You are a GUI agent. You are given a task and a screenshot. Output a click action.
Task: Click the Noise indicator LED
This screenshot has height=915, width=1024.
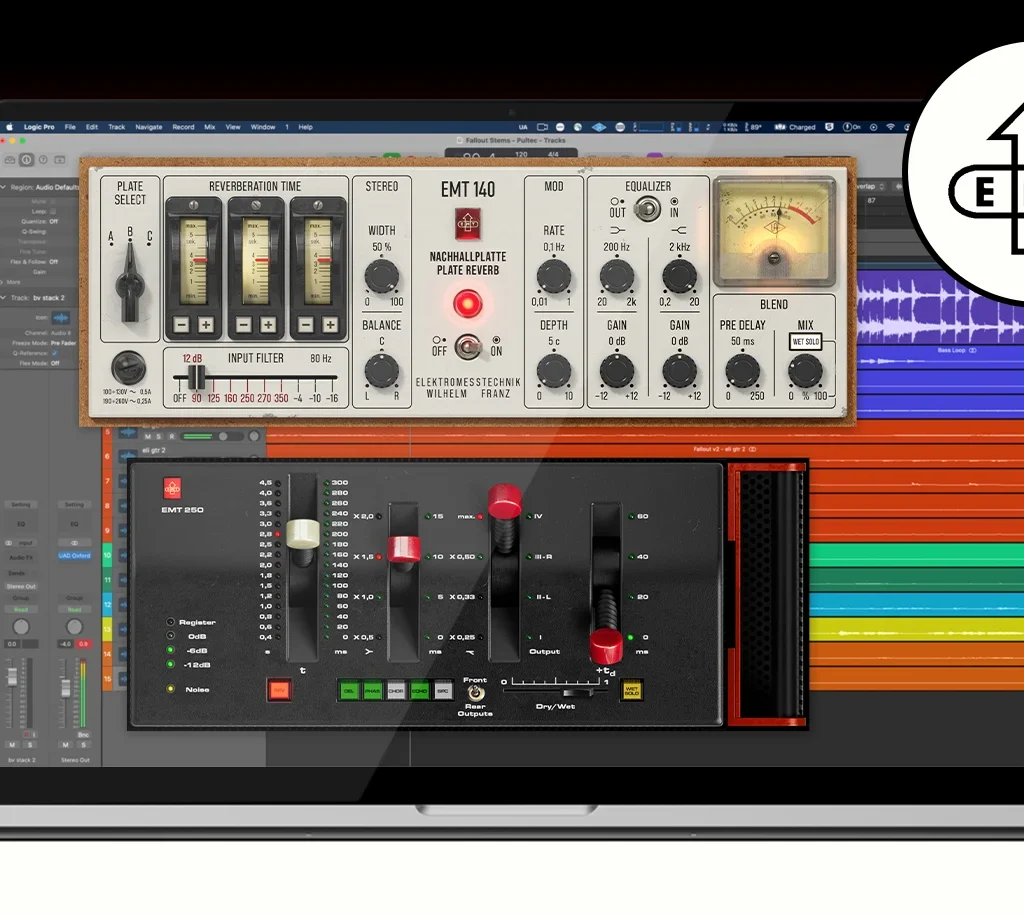(170, 689)
